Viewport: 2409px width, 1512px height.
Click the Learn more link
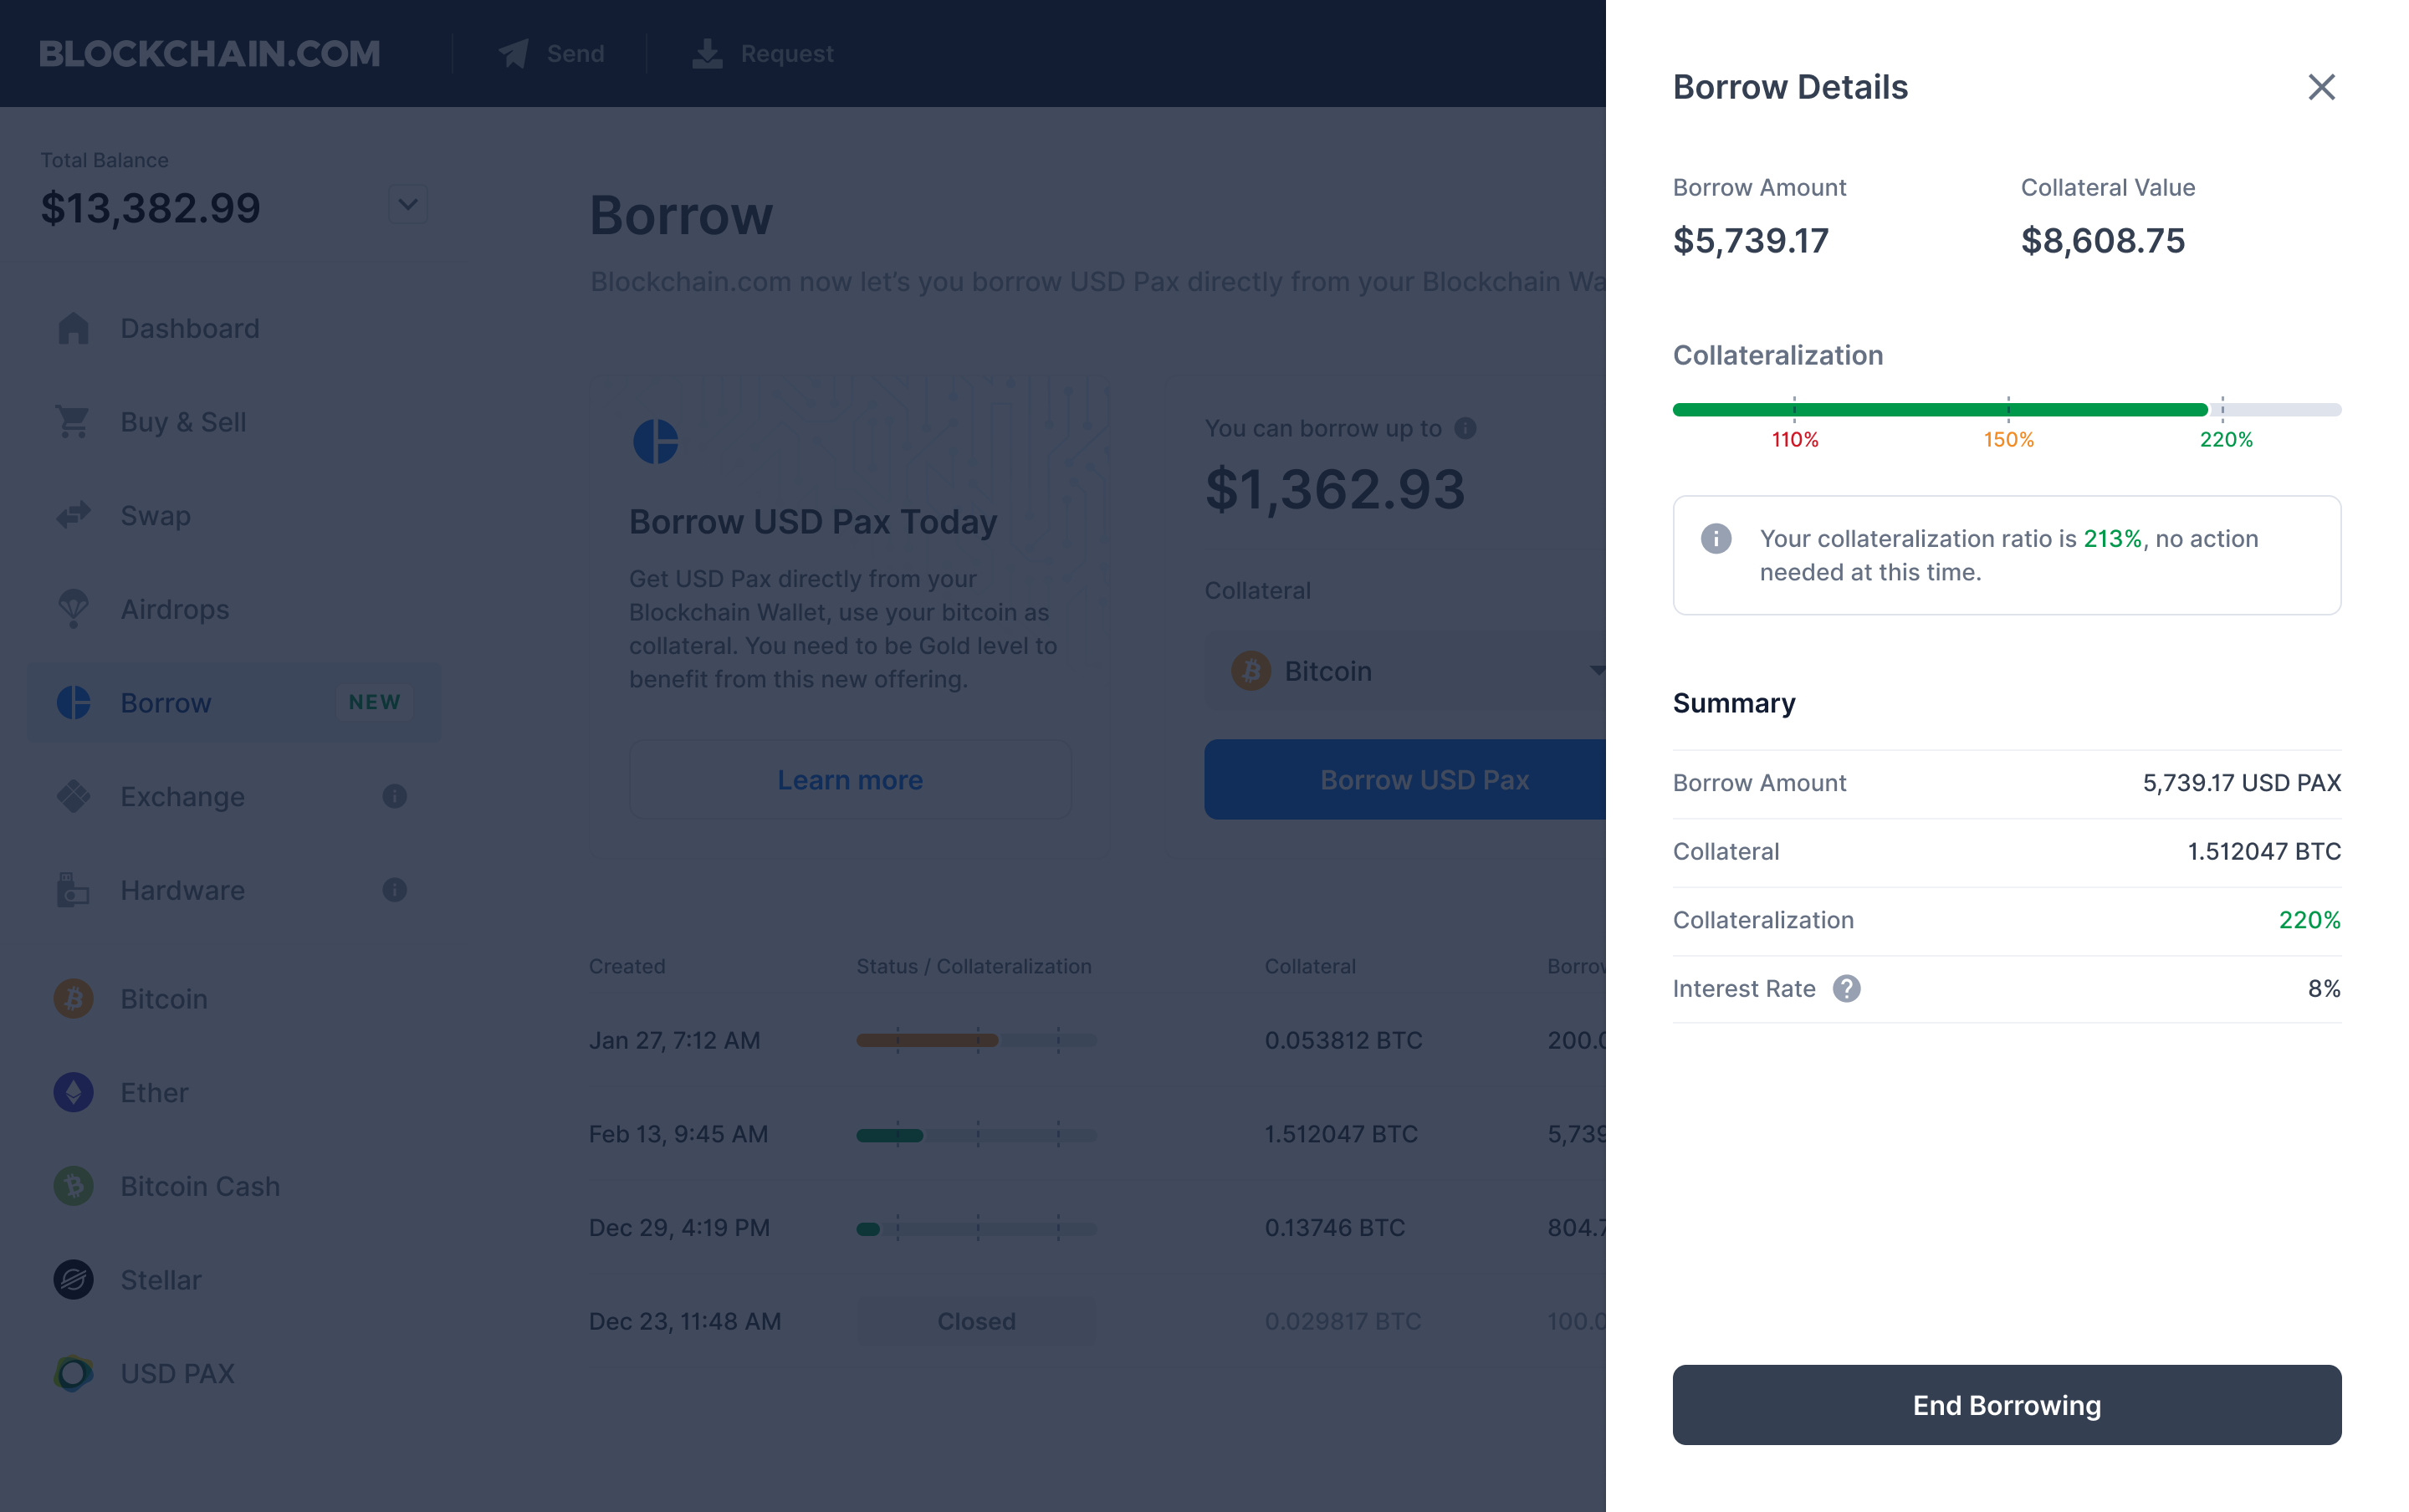(x=850, y=779)
